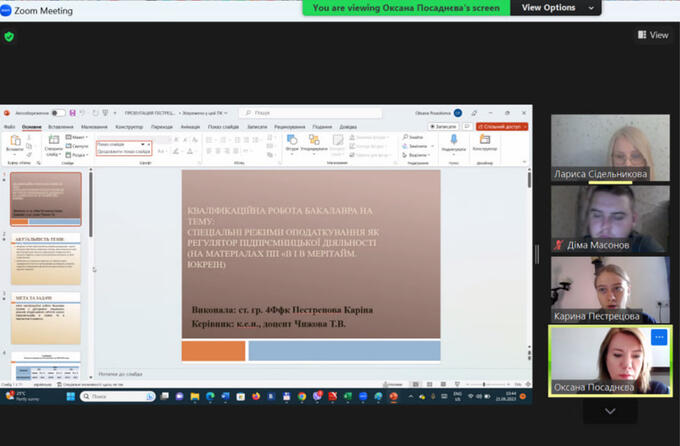This screenshot has height=446, width=680.
Task: Click the Windows Start button on the taskbar
Action: [67, 397]
